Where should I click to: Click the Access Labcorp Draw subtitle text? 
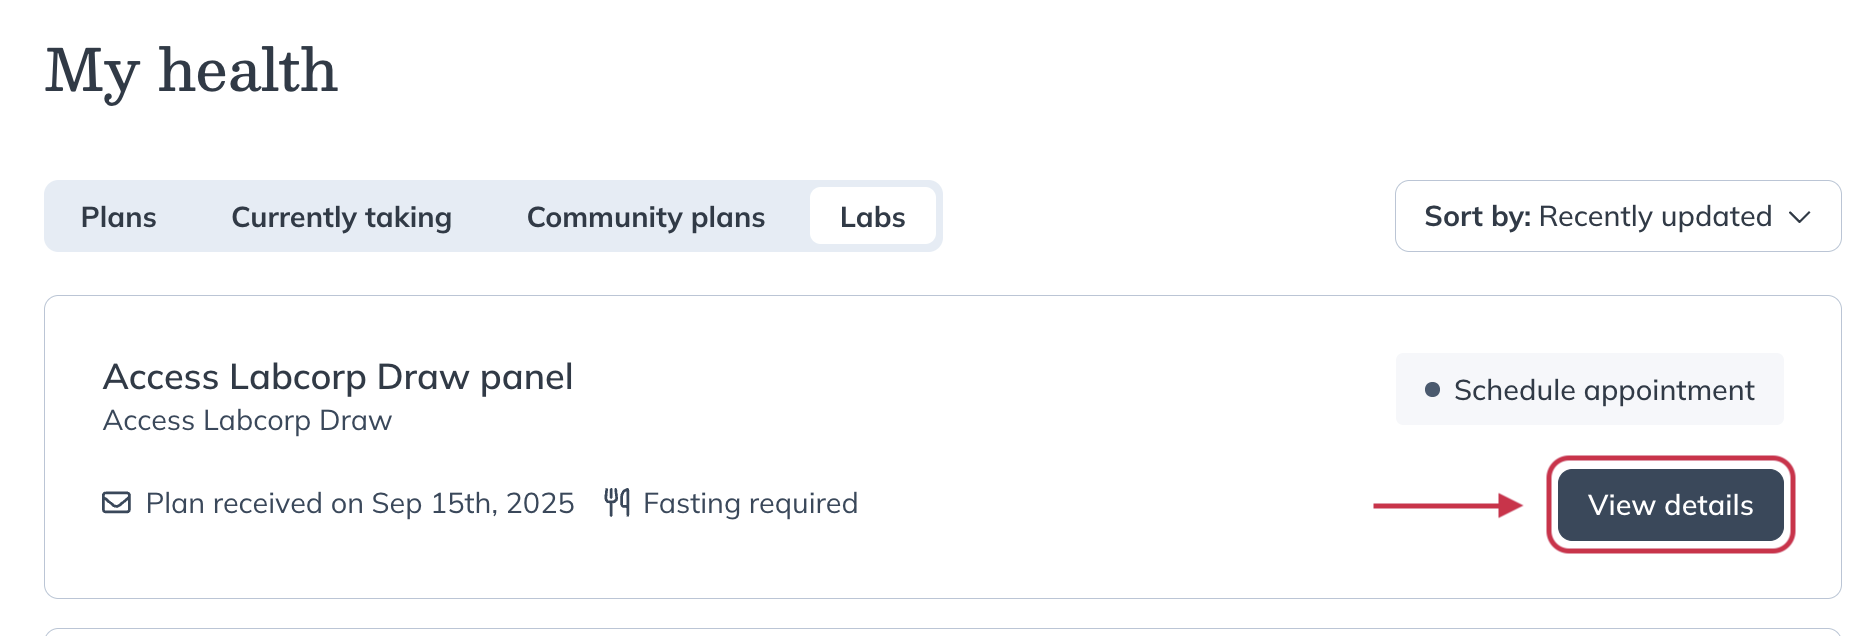pyautogui.click(x=247, y=421)
